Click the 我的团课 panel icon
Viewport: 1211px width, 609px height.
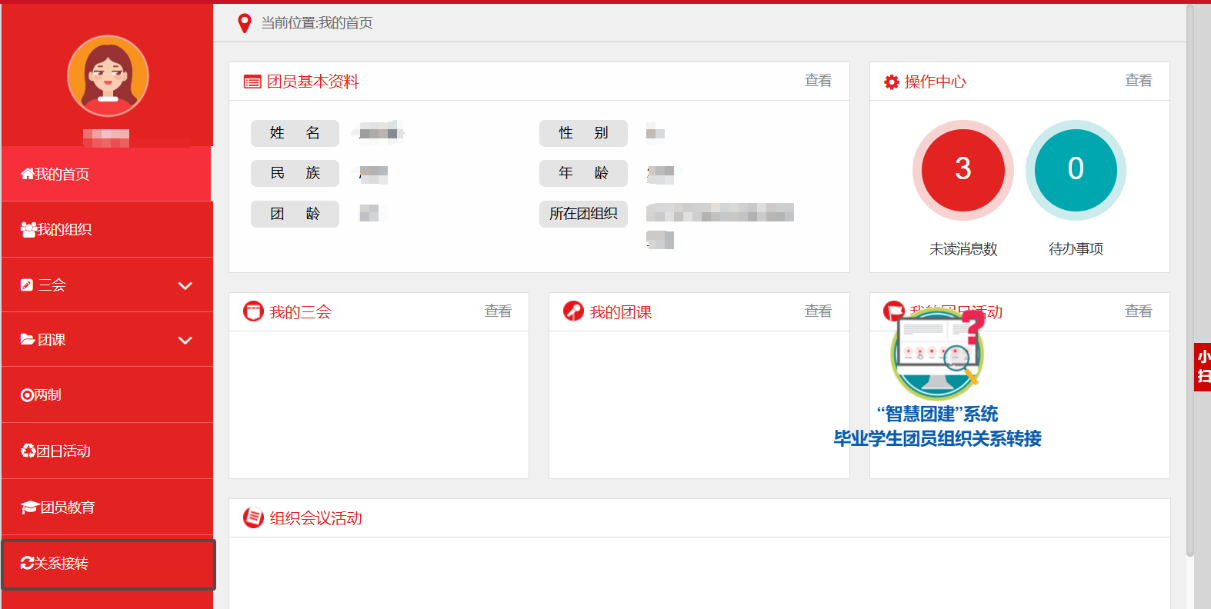(574, 312)
